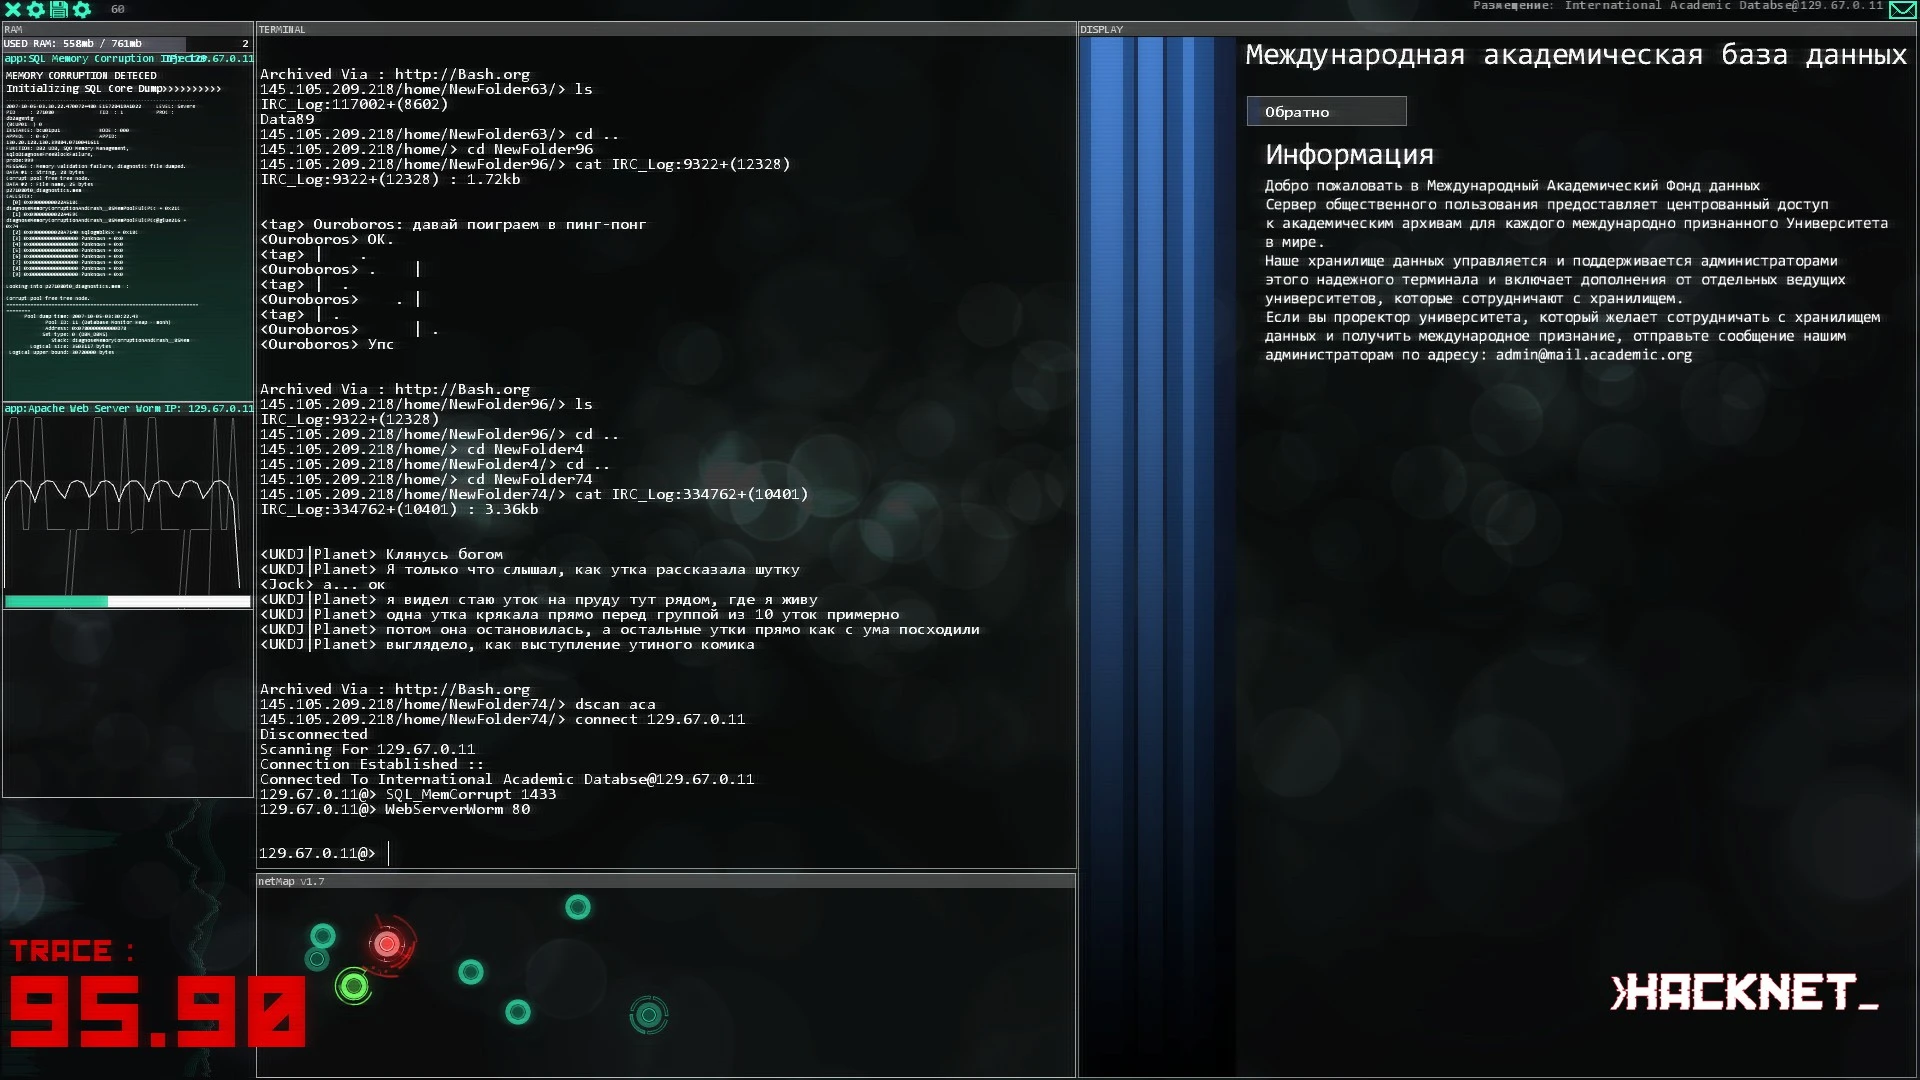Image resolution: width=1920 pixels, height=1080 pixels.
Task: Click the TERMINAL panel title
Action: (x=282, y=29)
